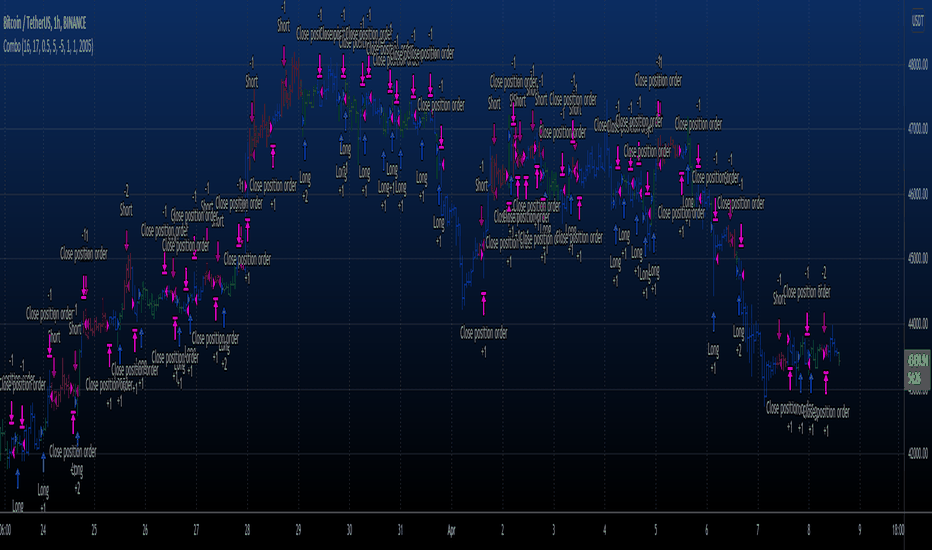Click the 46000.00 price axis label
Image resolution: width=932 pixels, height=550 pixels.
click(918, 194)
